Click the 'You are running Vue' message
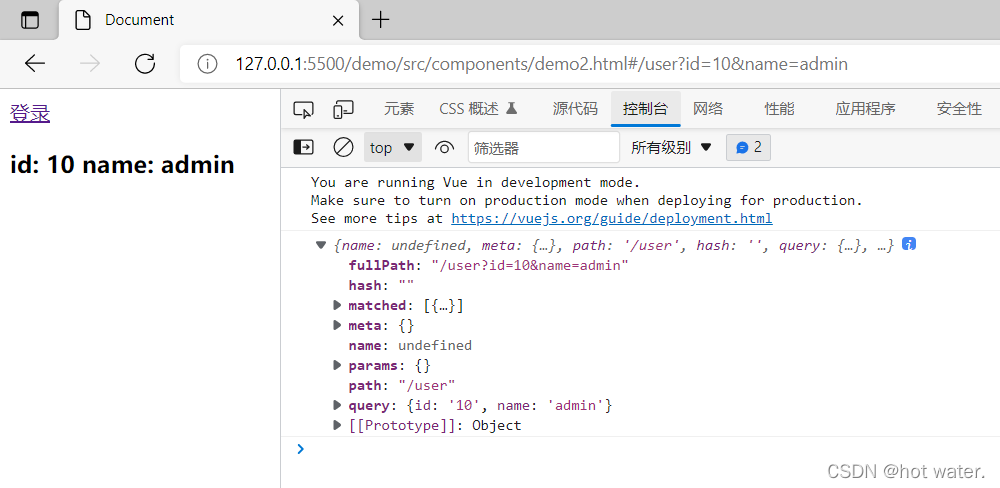The width and height of the screenshot is (1000, 488). tap(475, 182)
